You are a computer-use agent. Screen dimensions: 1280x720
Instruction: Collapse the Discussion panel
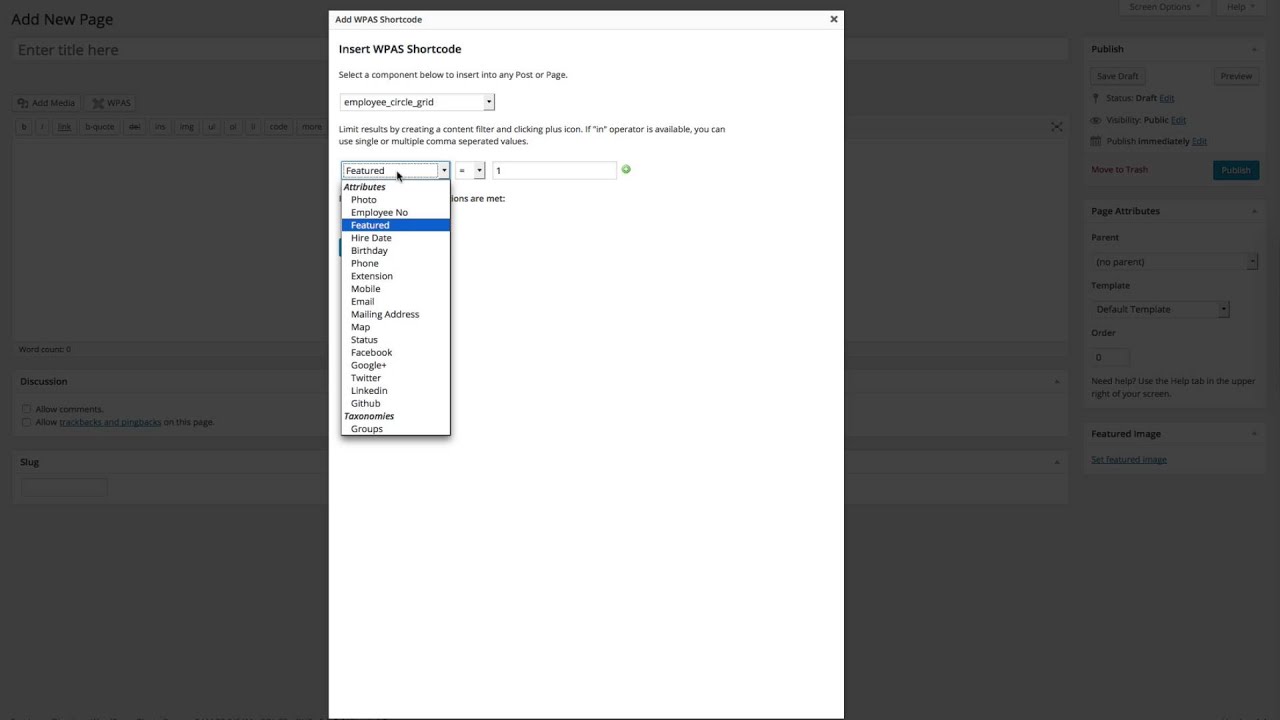[1057, 381]
